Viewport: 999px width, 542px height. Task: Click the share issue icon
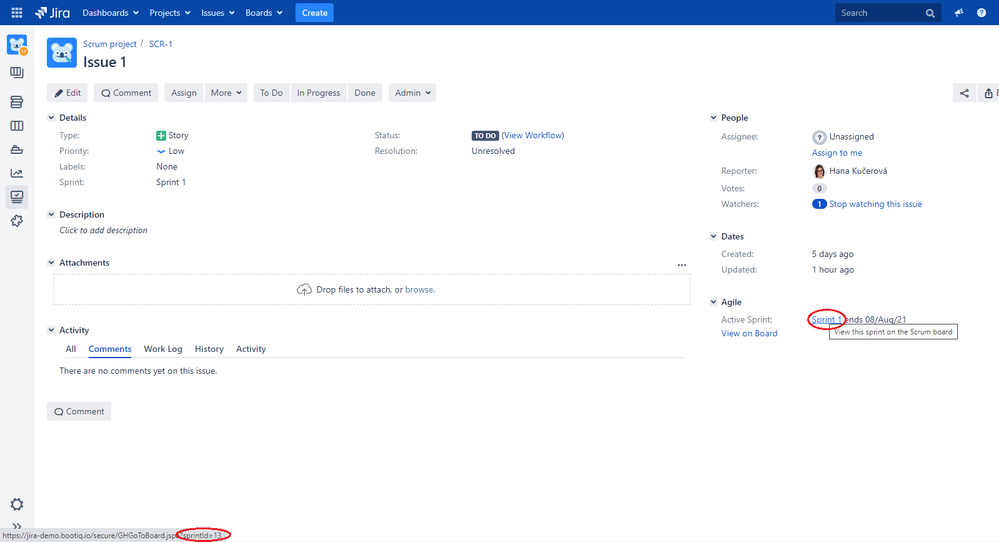click(964, 93)
